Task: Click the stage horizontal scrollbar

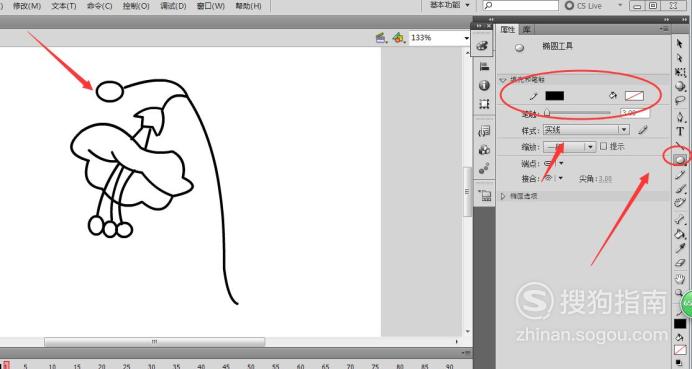Action: click(154, 342)
